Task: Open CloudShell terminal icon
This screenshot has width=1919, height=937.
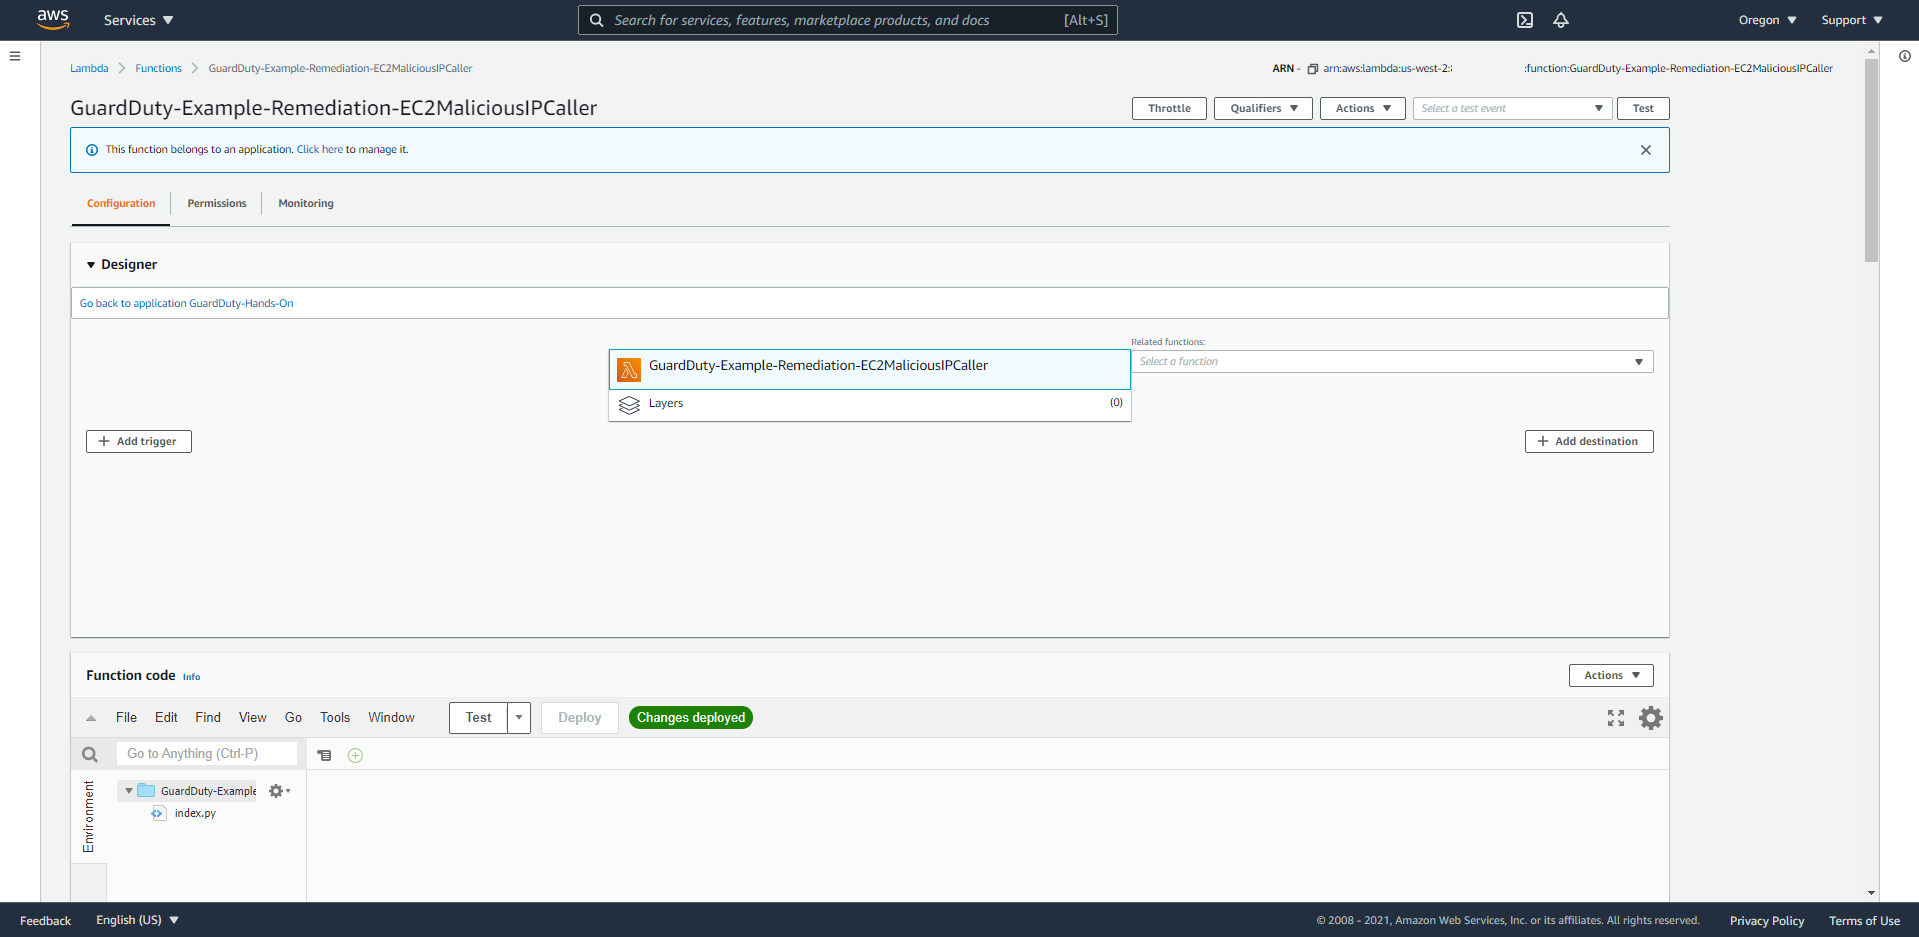Action: tap(1525, 20)
